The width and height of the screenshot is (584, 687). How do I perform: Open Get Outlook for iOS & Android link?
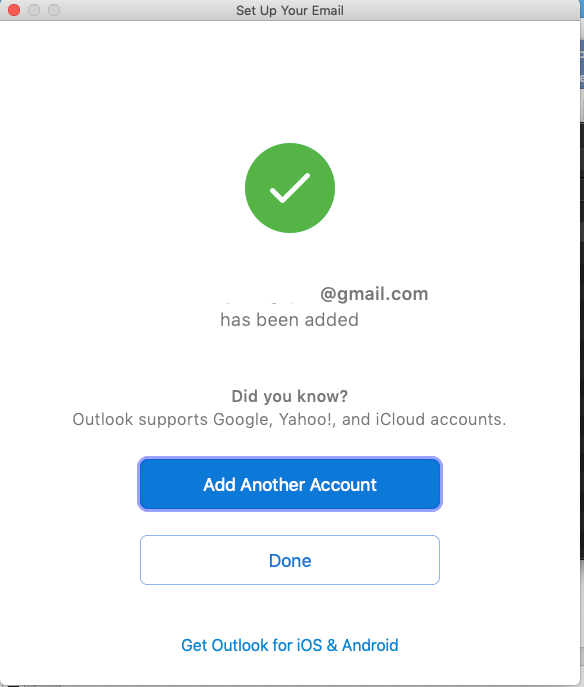pyautogui.click(x=290, y=645)
